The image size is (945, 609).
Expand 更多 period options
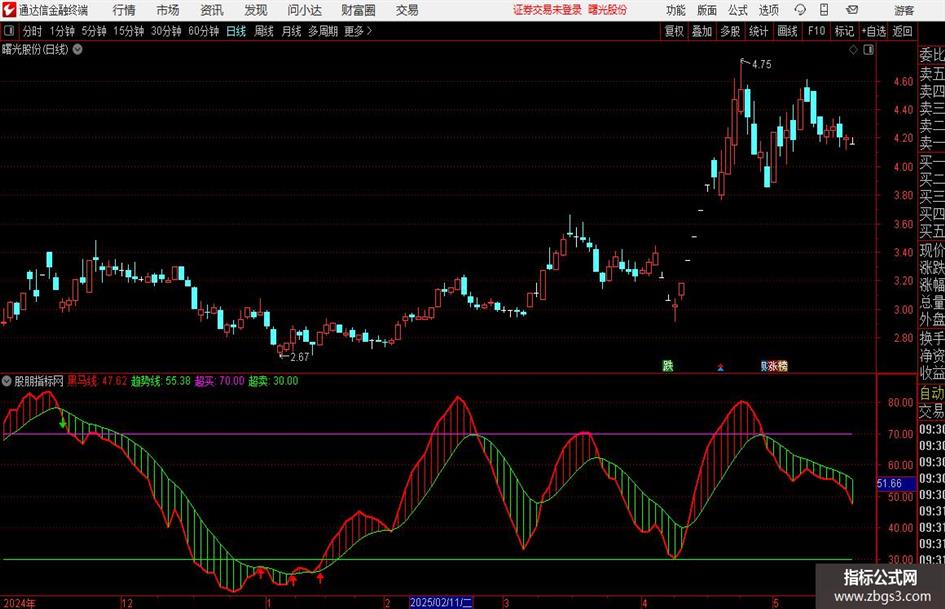pyautogui.click(x=358, y=31)
